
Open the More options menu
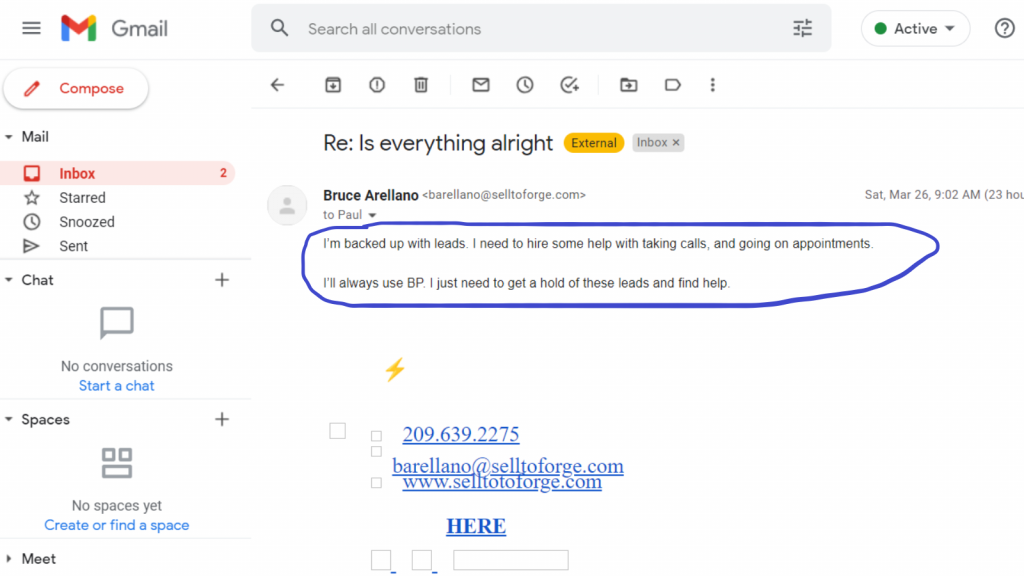712,85
